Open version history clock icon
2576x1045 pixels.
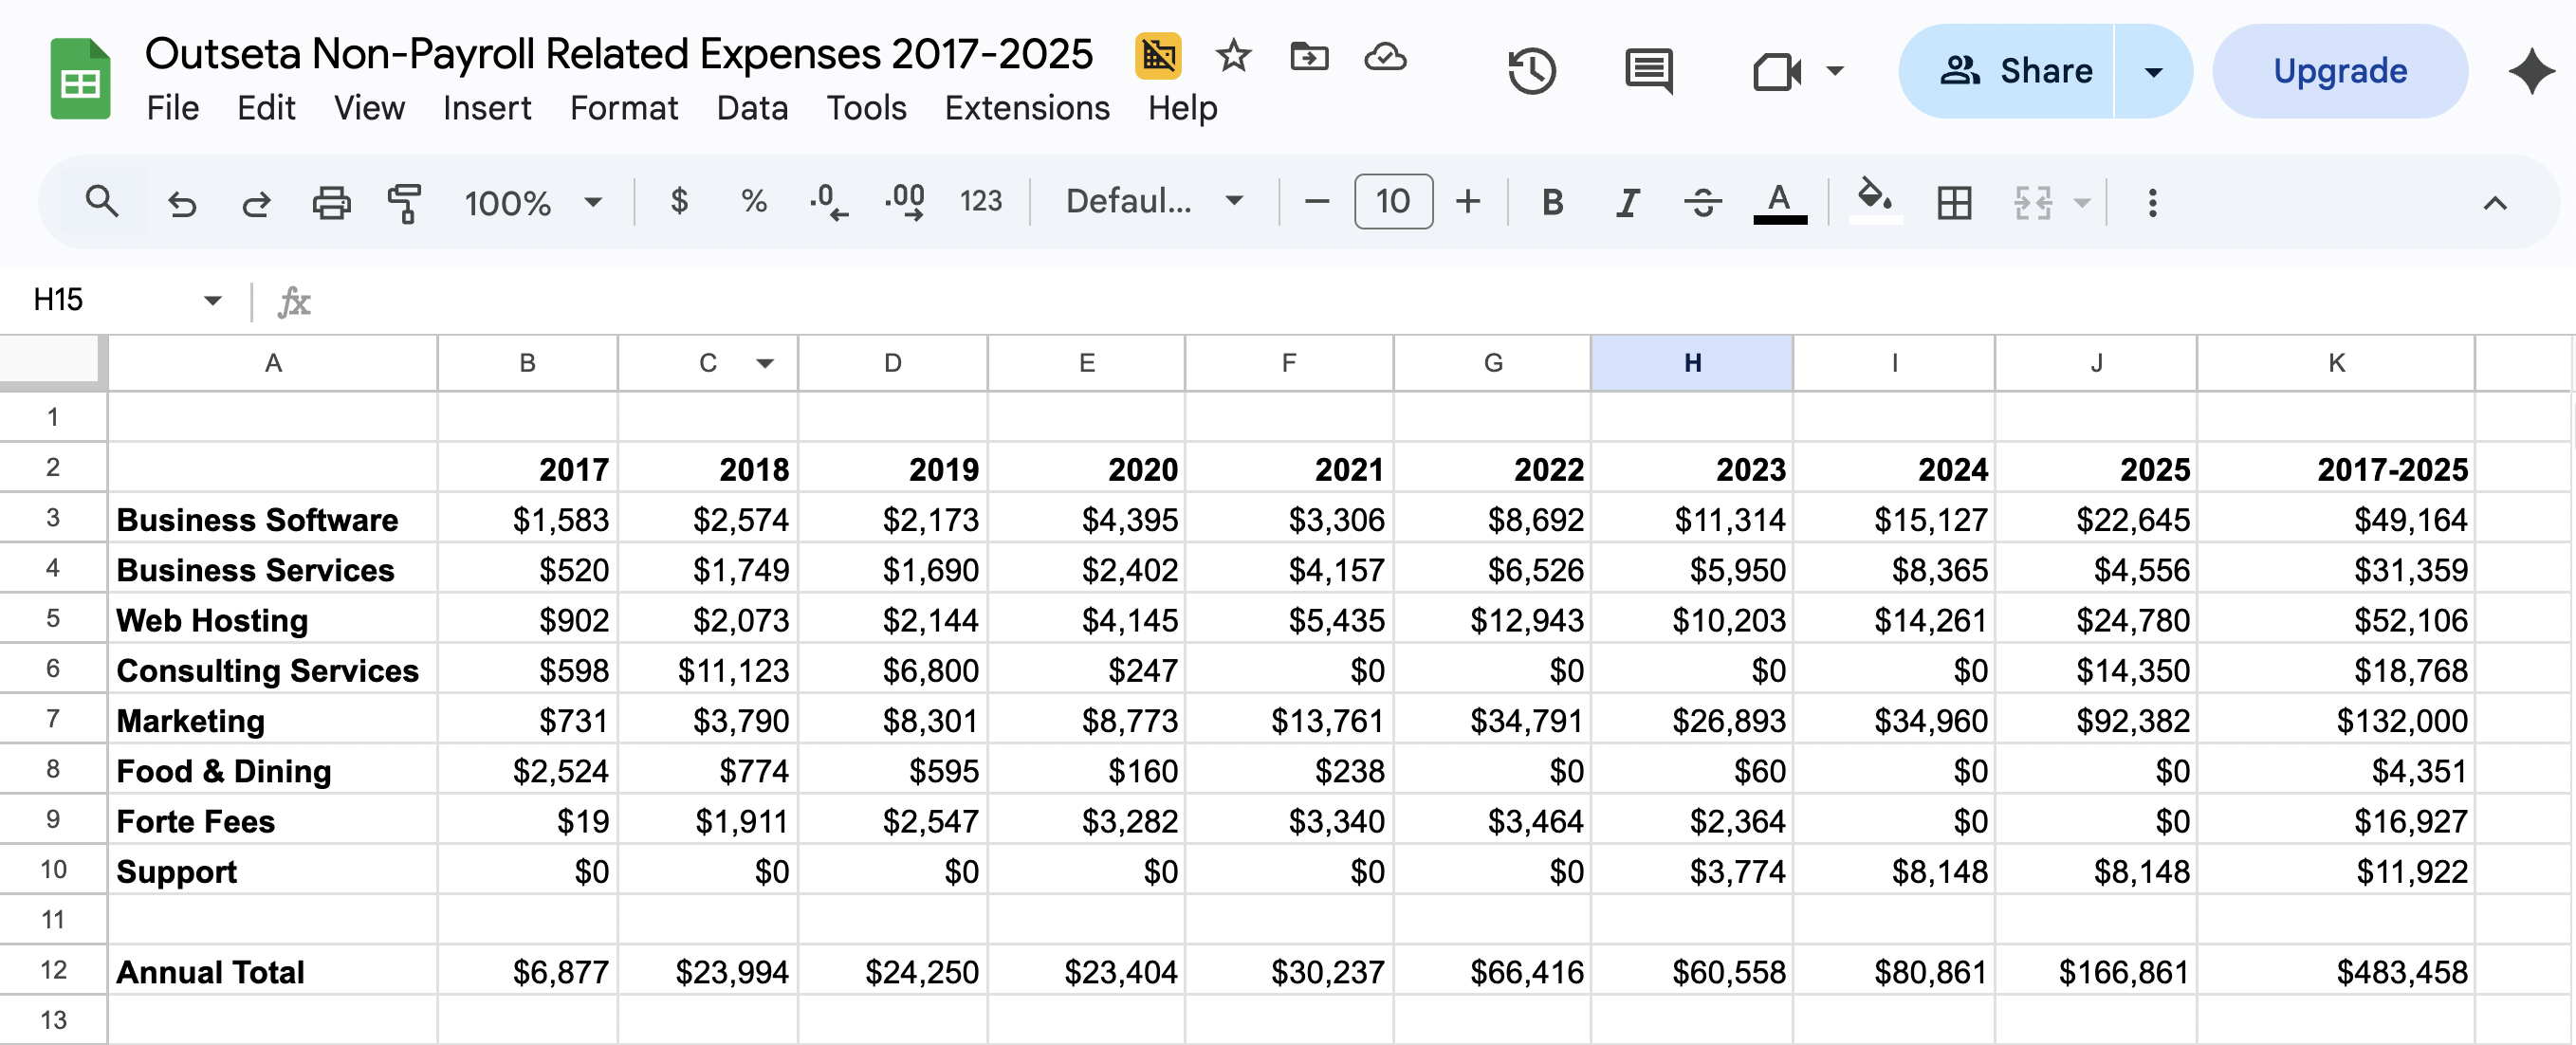click(1530, 71)
